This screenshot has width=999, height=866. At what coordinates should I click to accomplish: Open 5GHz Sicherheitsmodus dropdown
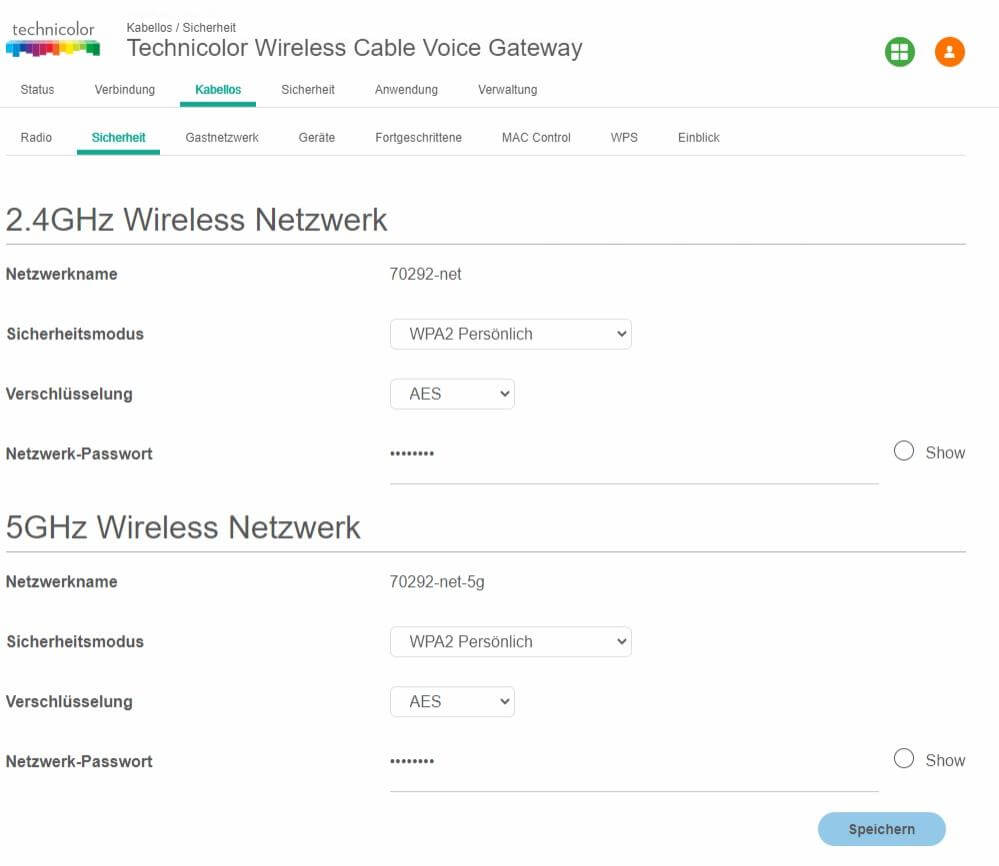pos(510,642)
